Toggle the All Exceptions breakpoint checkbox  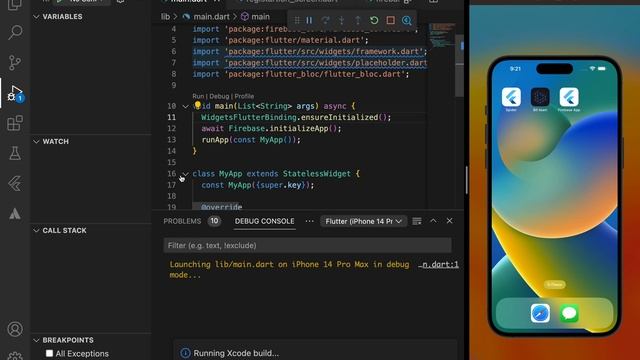coord(49,353)
